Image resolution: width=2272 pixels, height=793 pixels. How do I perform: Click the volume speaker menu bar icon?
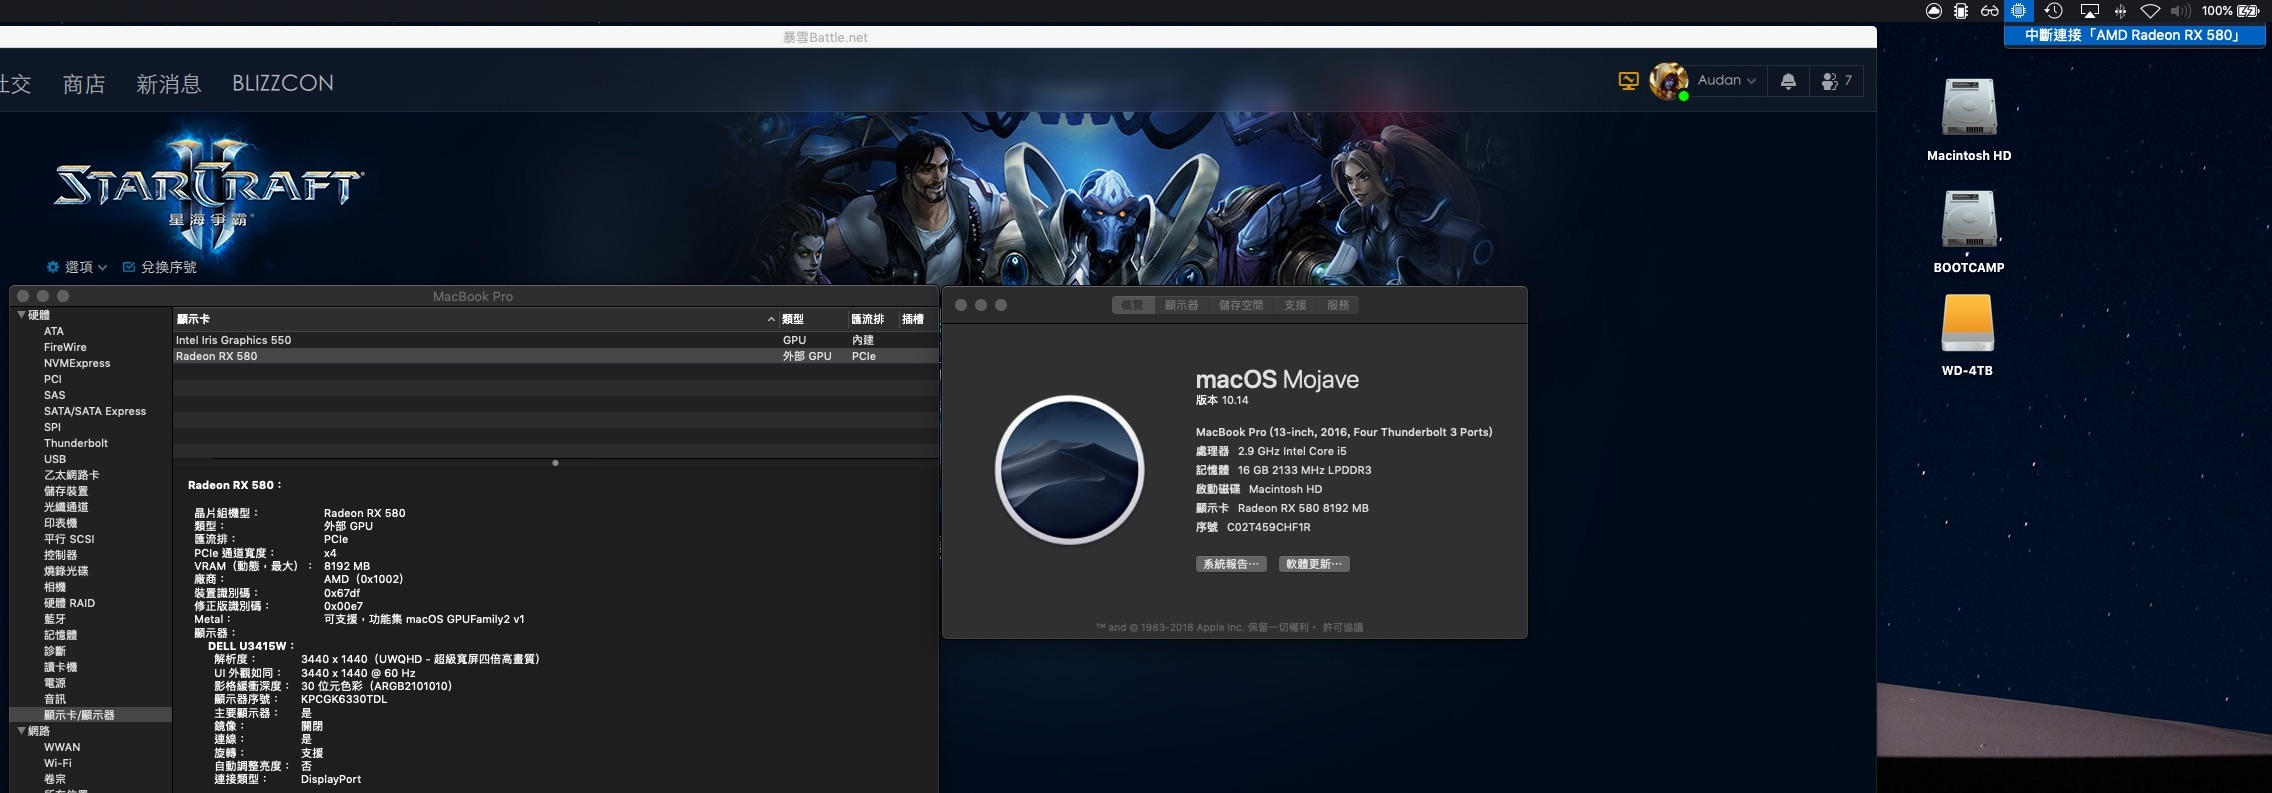(x=2181, y=11)
